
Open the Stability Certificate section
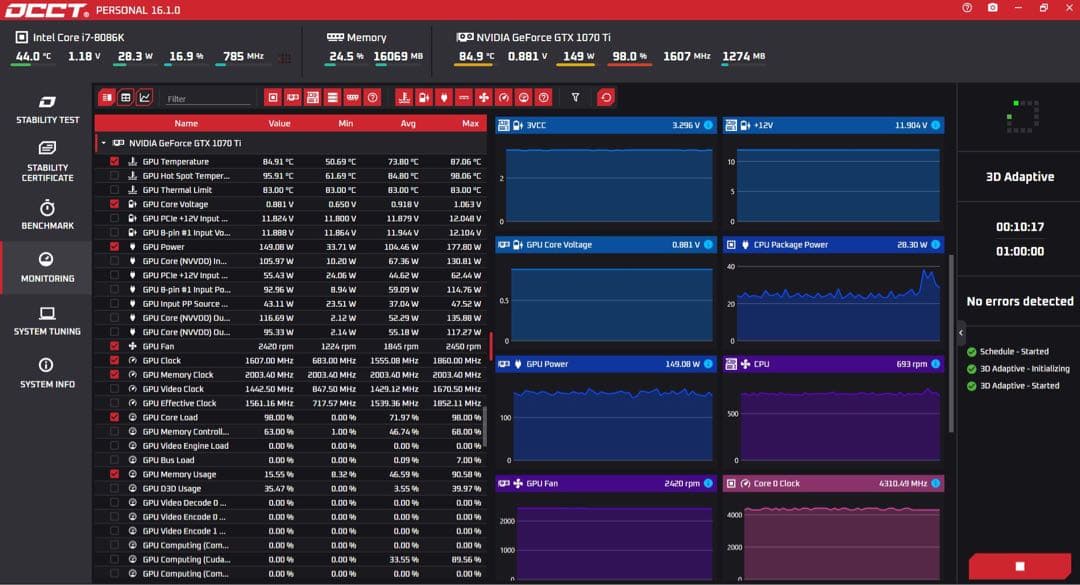[47, 162]
